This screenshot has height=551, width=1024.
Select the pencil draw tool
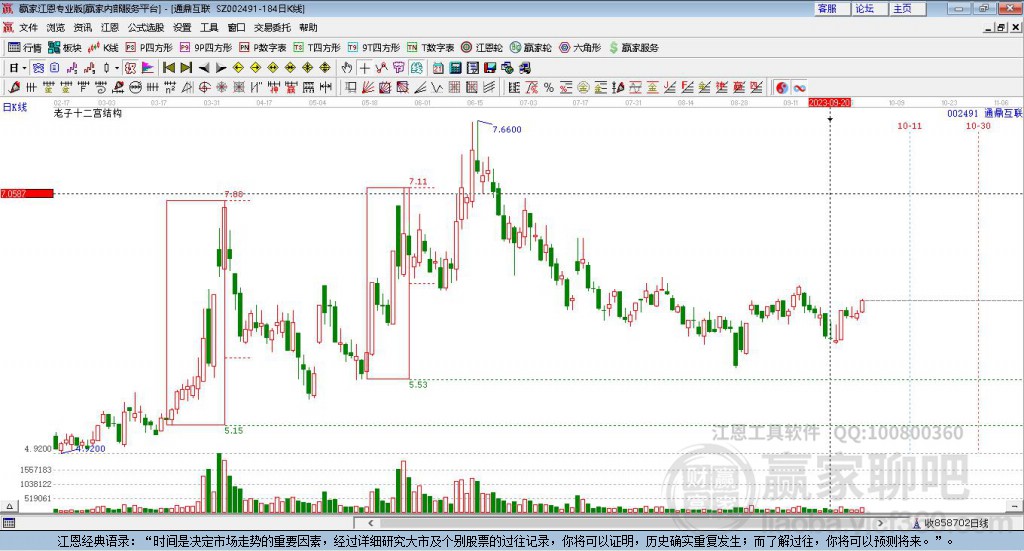pyautogui.click(x=14, y=87)
